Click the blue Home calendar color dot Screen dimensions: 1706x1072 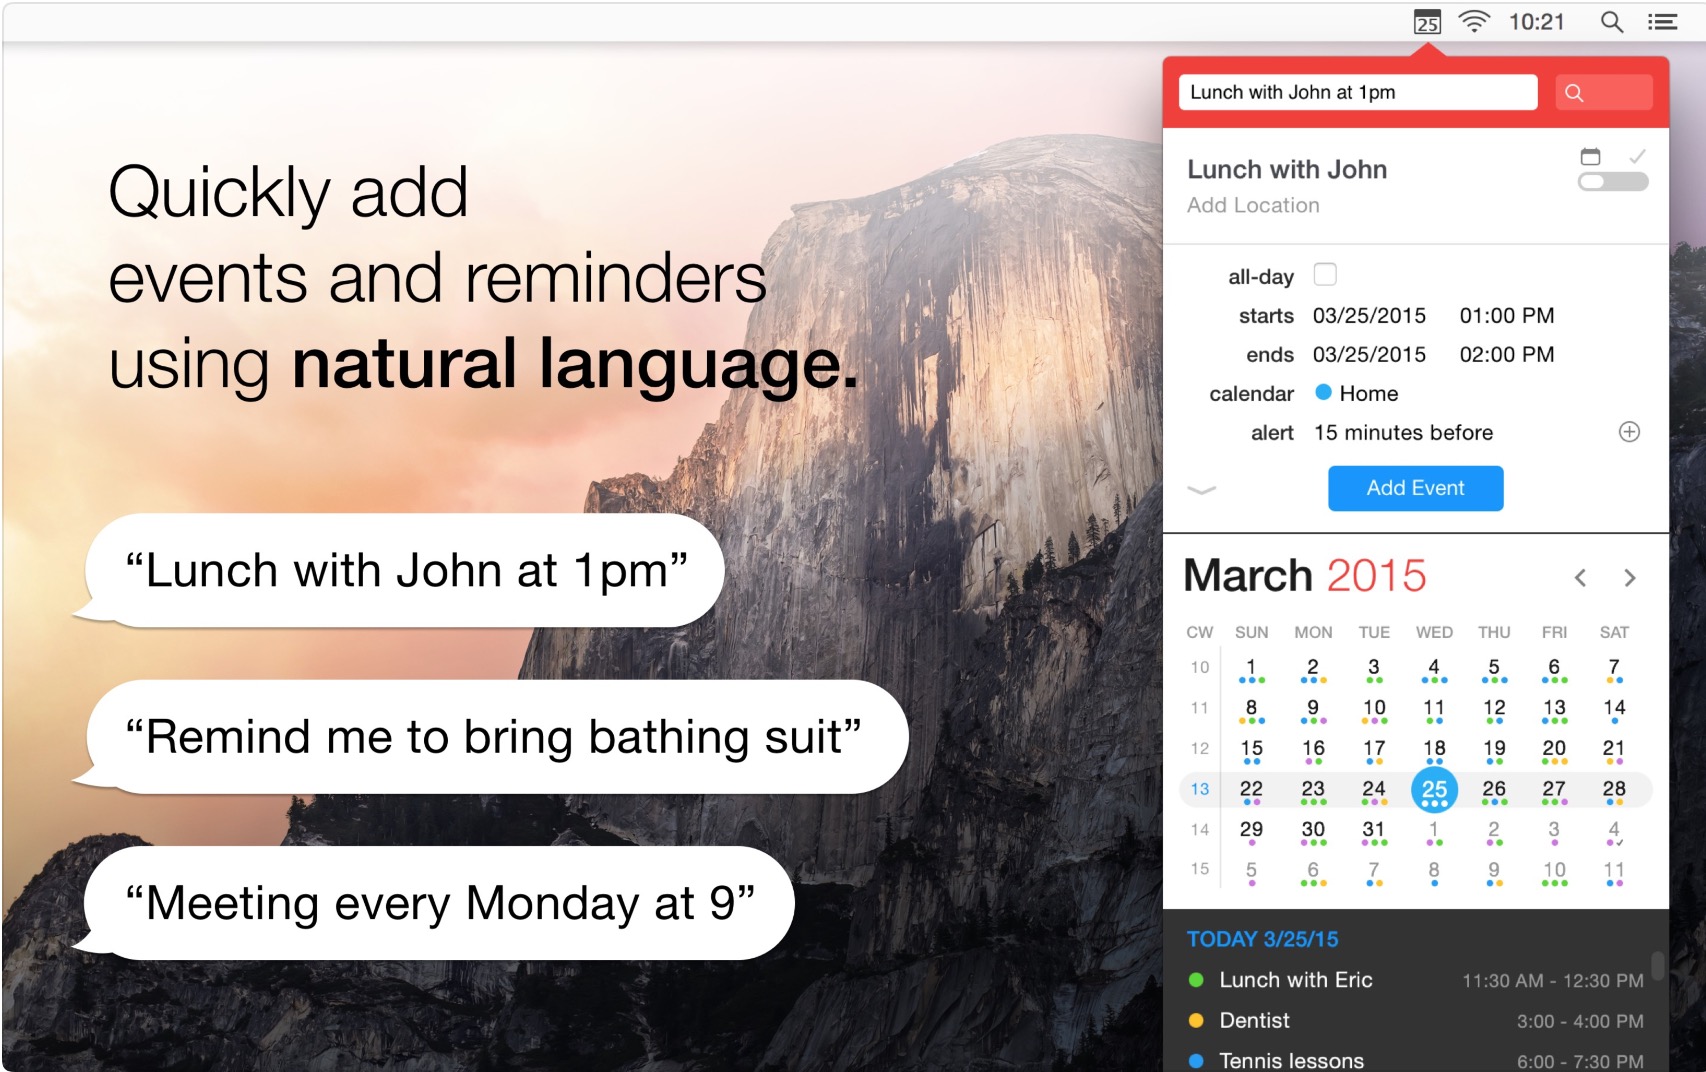(x=1323, y=392)
